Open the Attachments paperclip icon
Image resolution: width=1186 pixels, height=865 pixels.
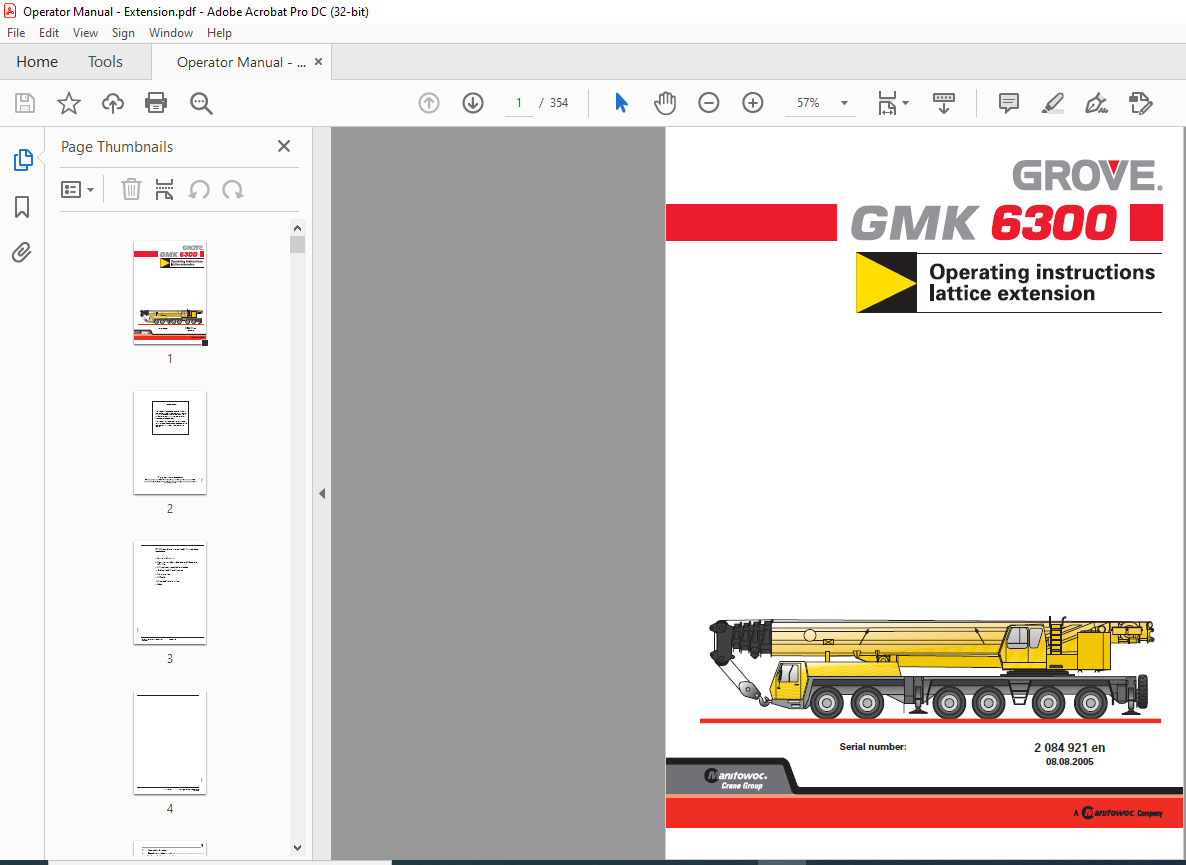tap(22, 252)
